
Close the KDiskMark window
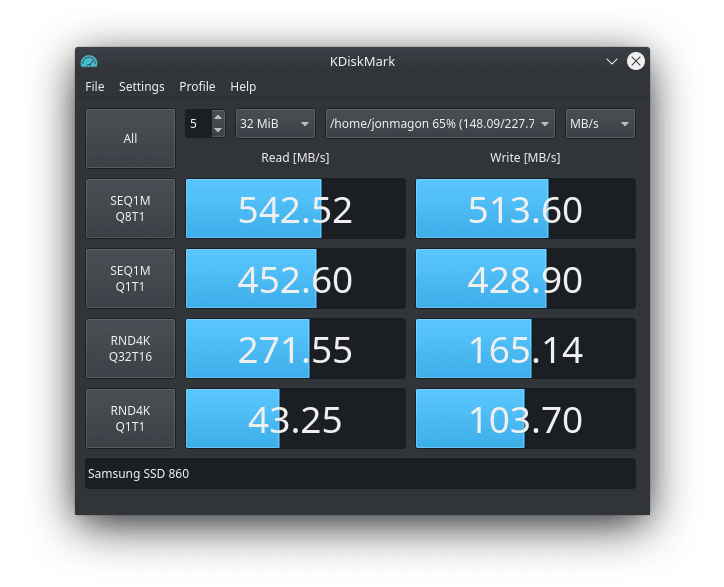[x=636, y=61]
